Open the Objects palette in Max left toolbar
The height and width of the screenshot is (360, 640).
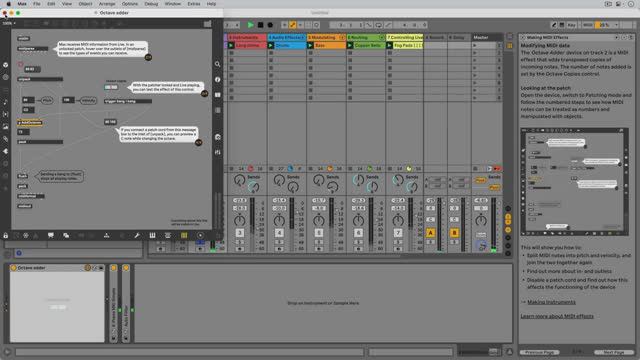[x=5, y=65]
